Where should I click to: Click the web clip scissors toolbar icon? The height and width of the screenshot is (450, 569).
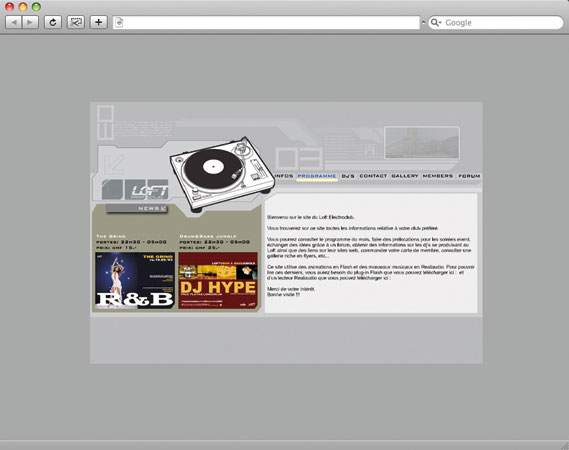coord(76,22)
